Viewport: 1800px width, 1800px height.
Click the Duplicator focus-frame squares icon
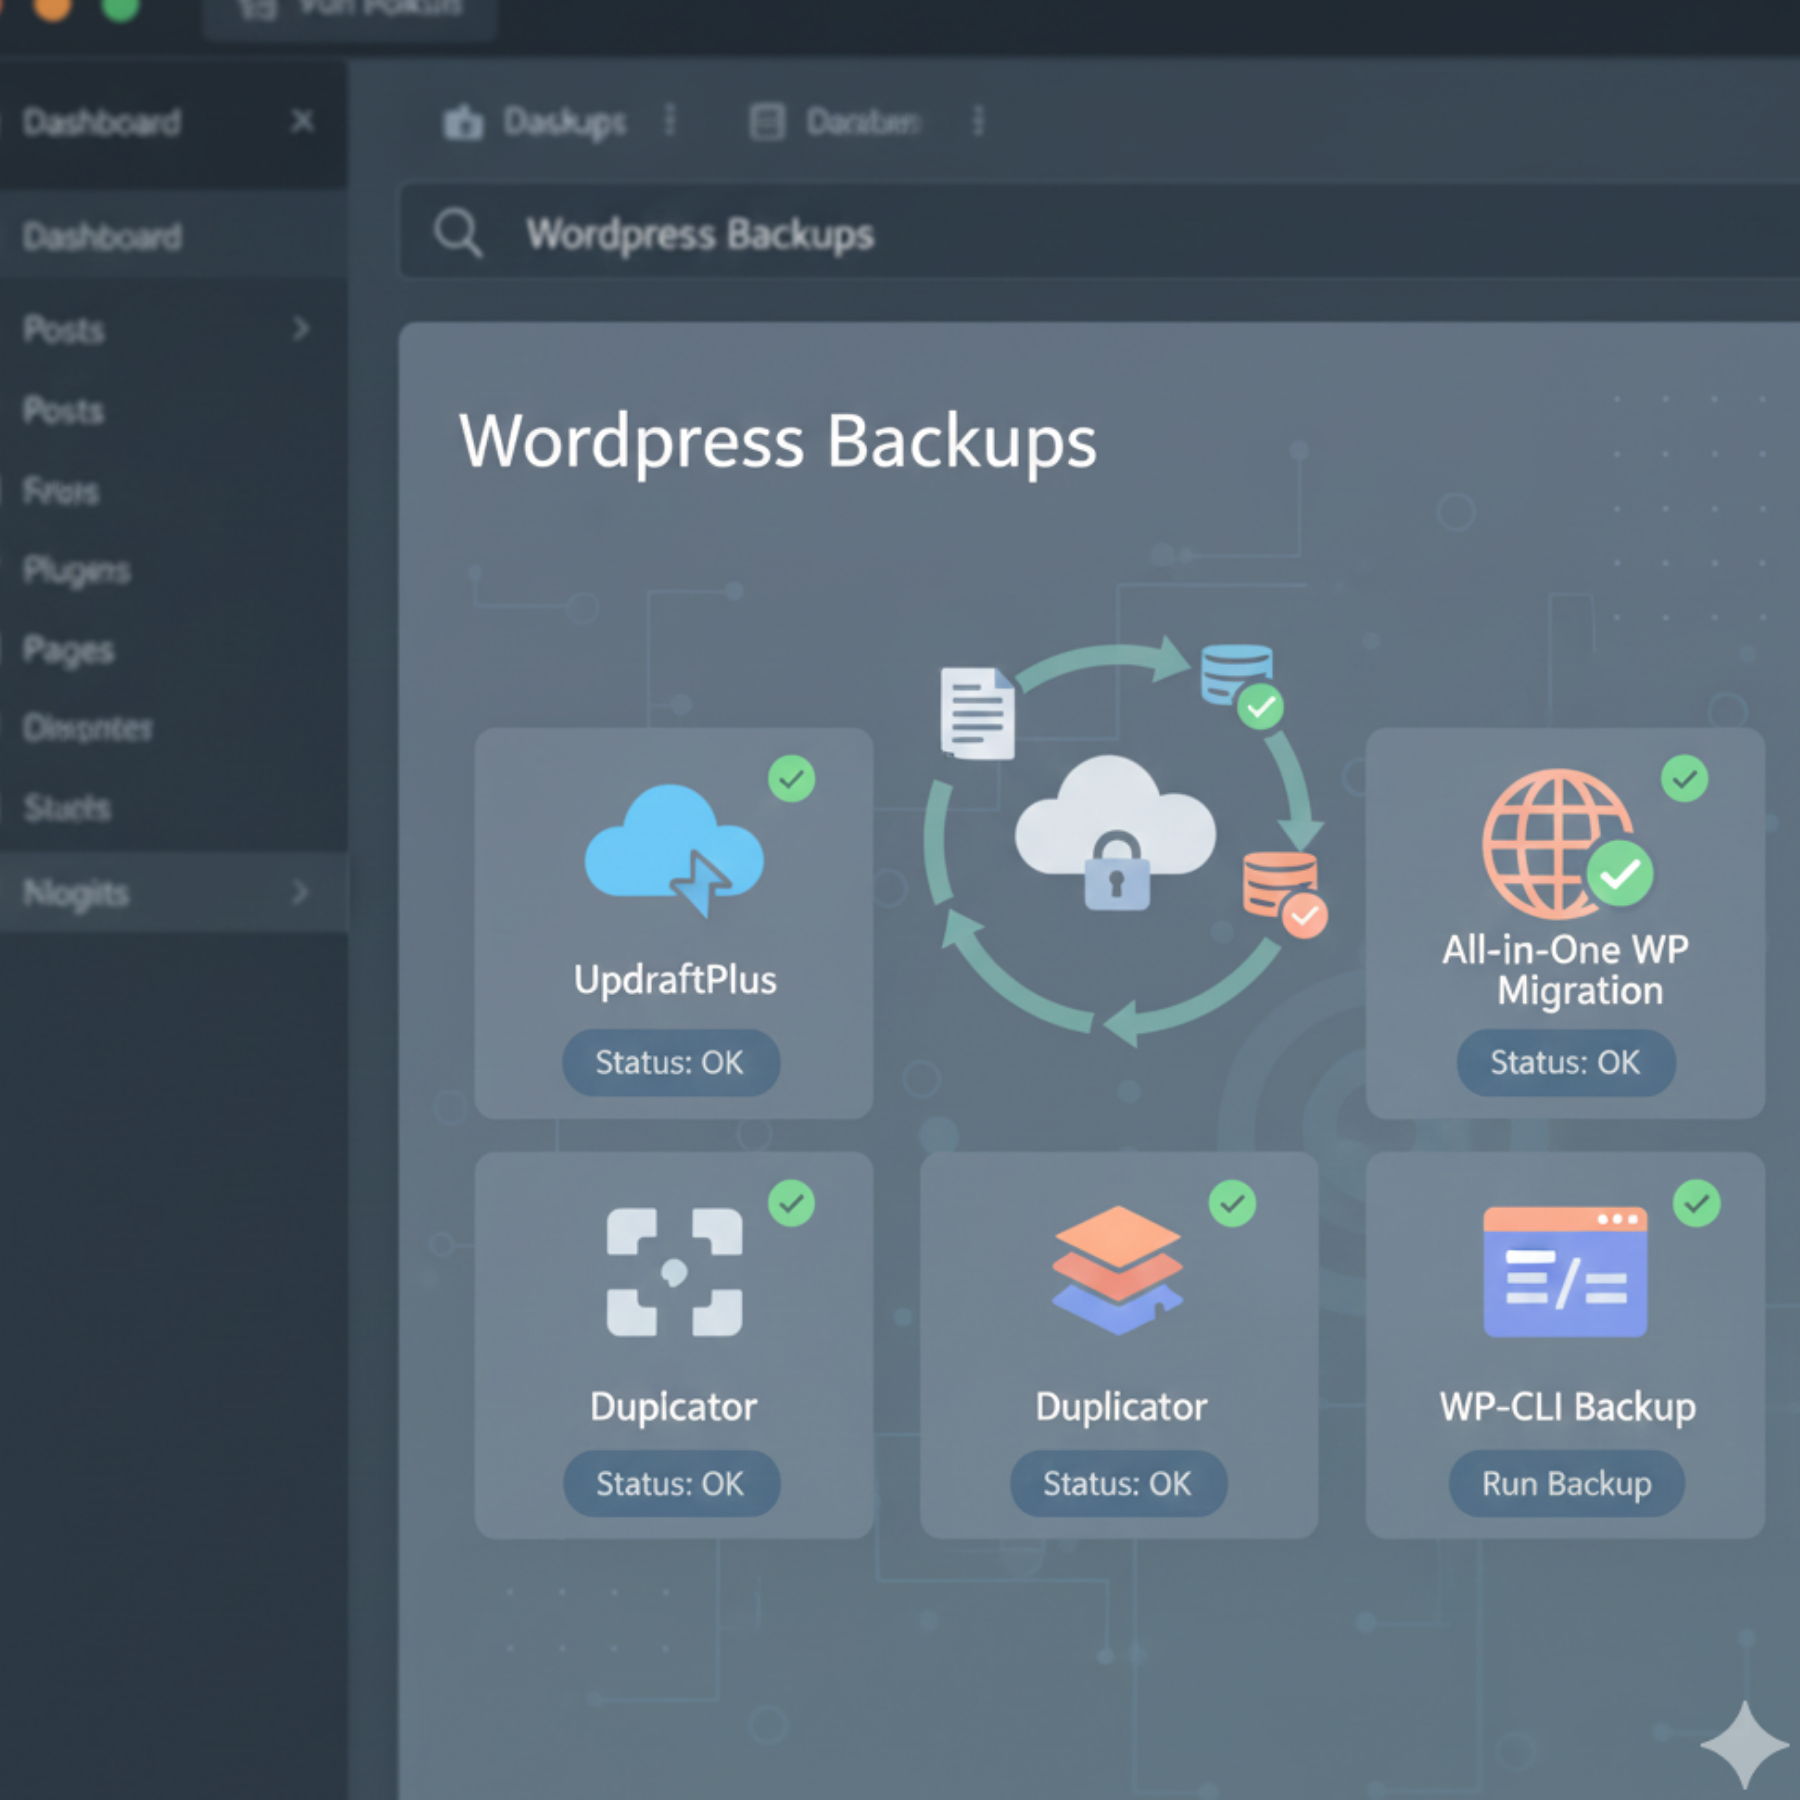pos(674,1272)
